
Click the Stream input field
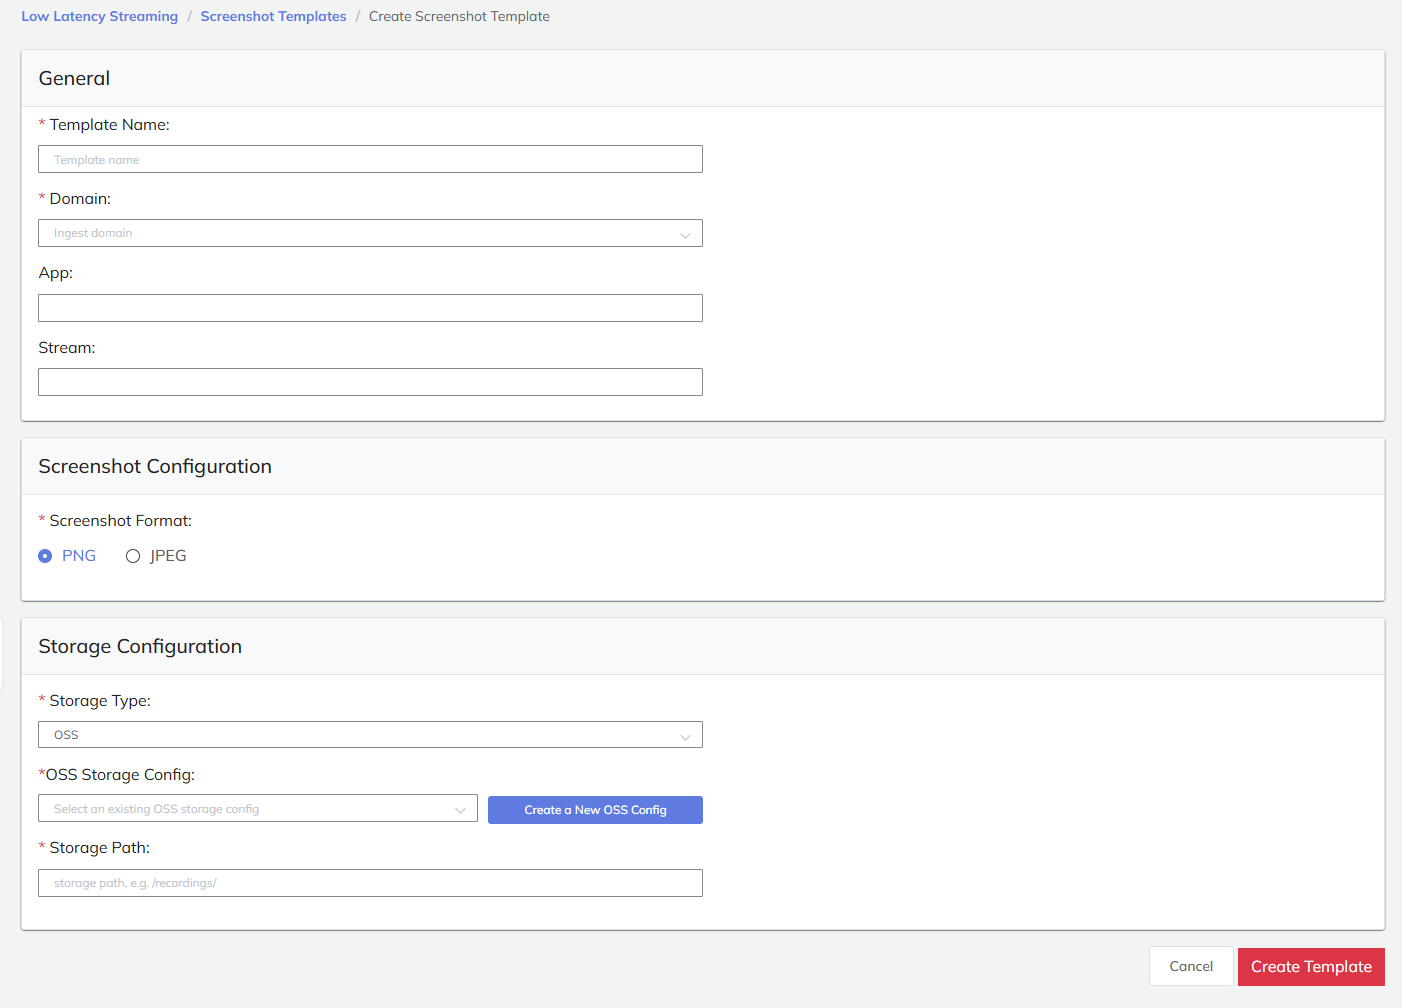(x=370, y=381)
